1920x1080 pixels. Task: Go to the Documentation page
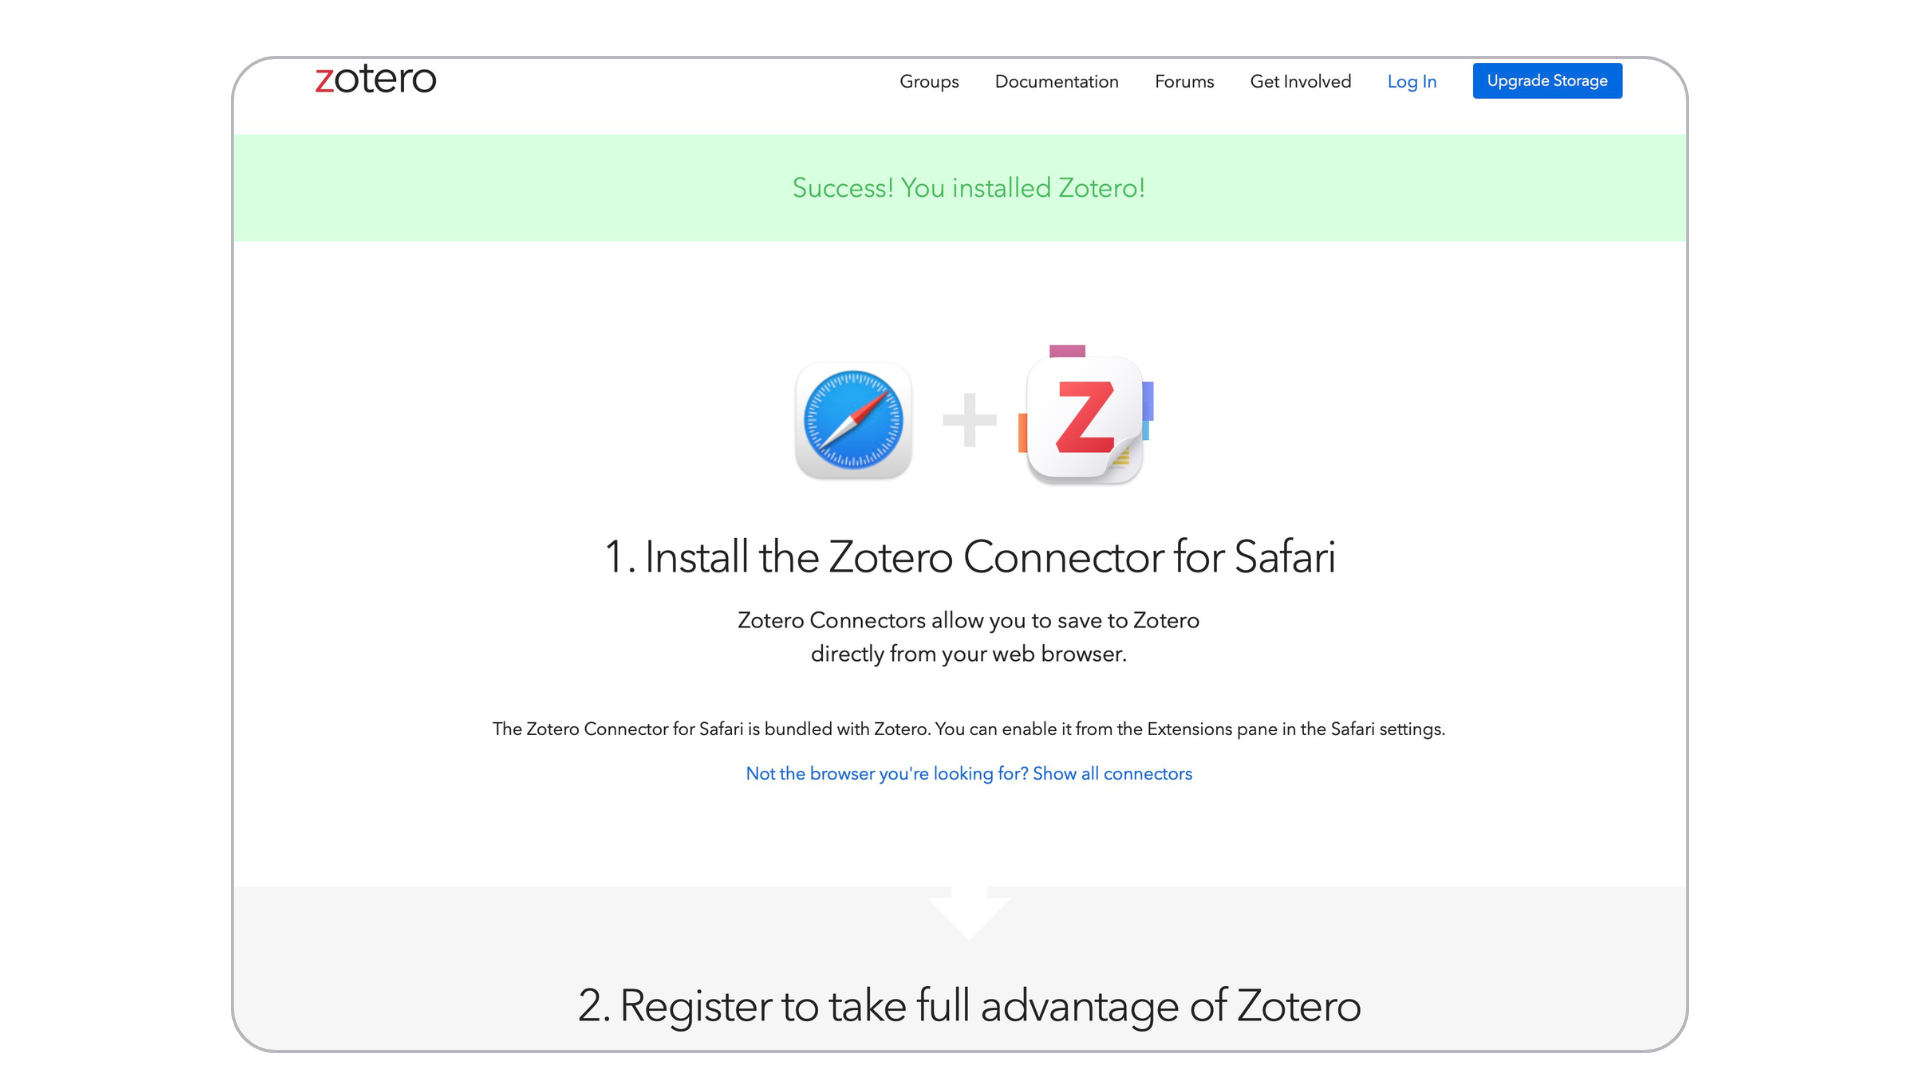click(x=1056, y=82)
